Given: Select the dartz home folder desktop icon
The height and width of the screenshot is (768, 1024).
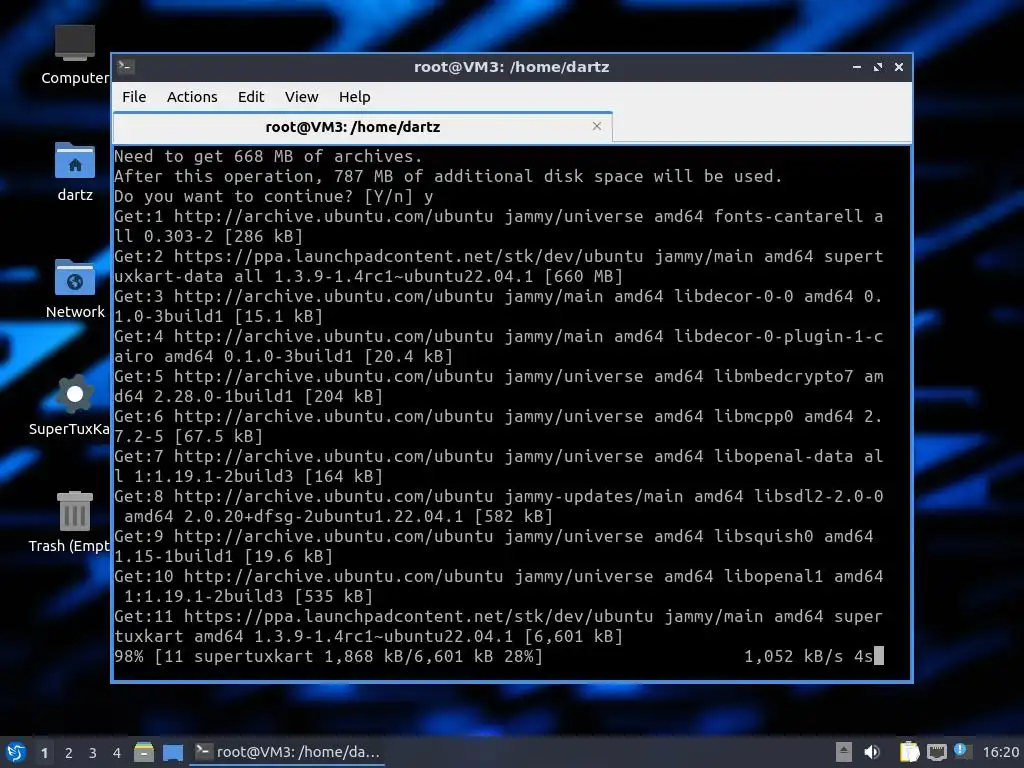Looking at the screenshot, I should [x=75, y=172].
